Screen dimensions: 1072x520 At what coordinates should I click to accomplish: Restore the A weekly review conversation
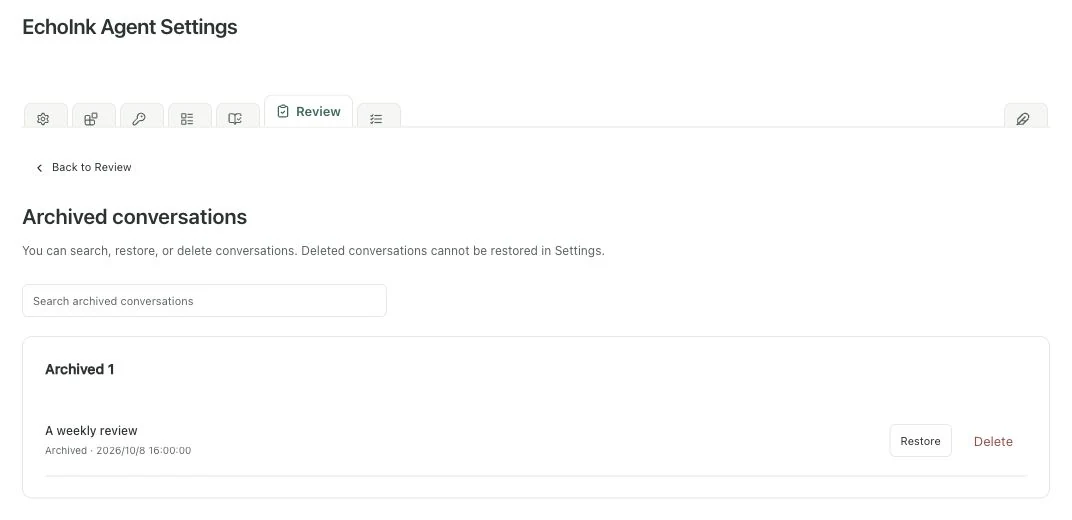coord(920,441)
